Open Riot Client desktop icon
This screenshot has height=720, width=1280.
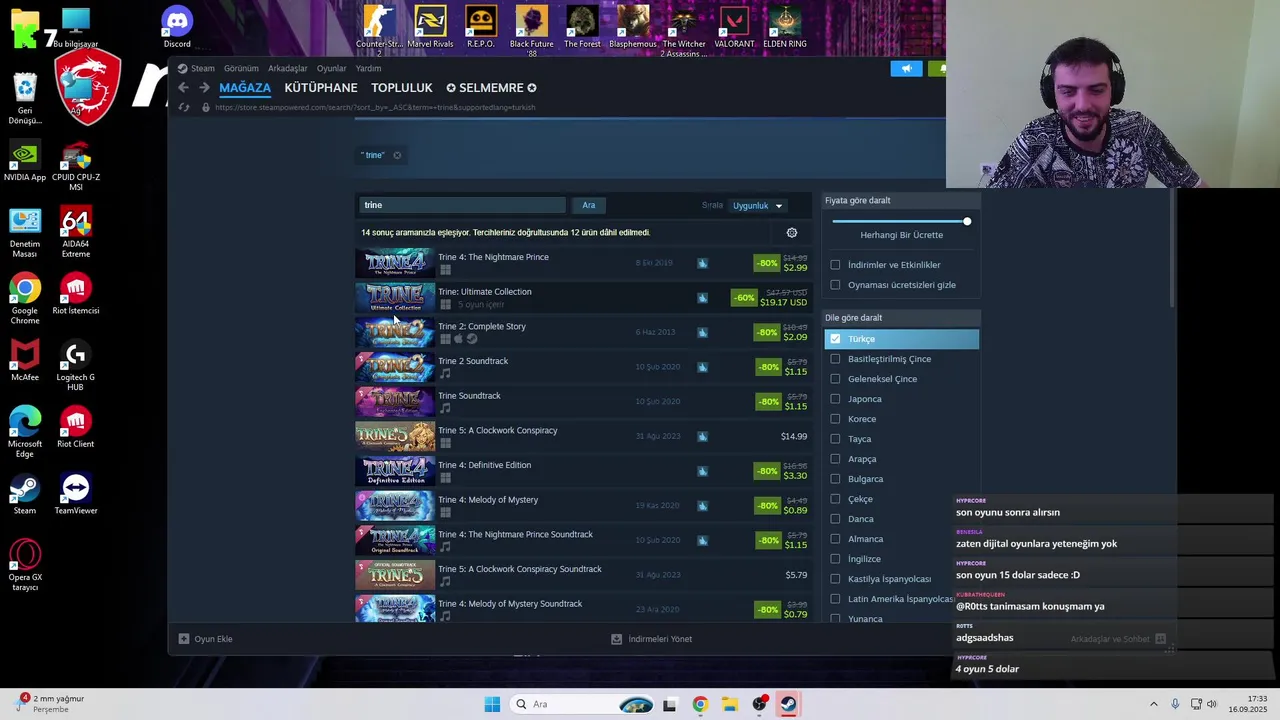tap(76, 428)
